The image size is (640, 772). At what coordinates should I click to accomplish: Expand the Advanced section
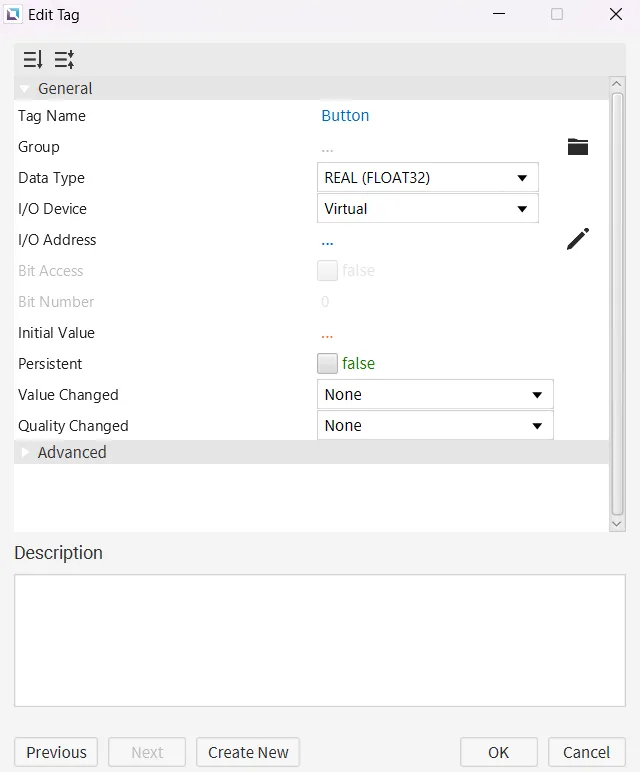25,453
